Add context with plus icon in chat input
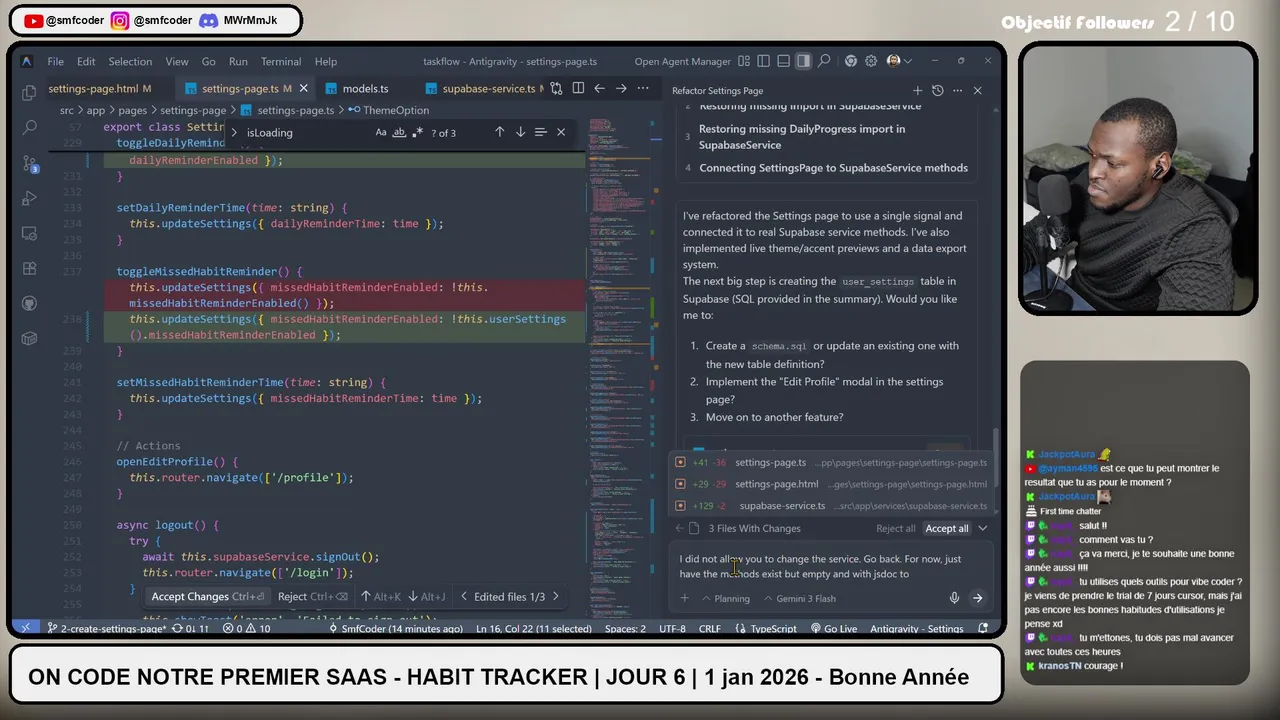The width and height of the screenshot is (1280, 720). [x=684, y=598]
